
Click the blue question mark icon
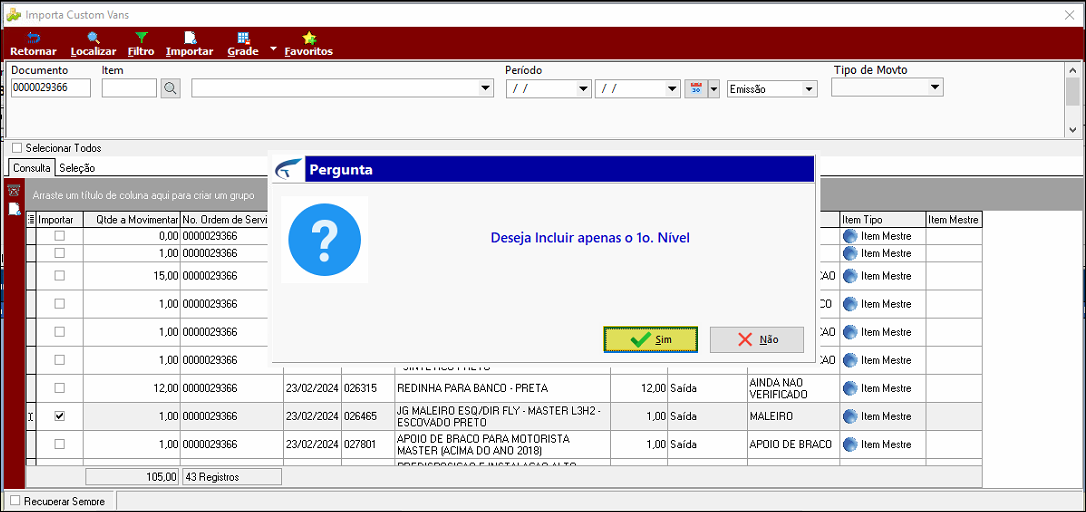pos(324,239)
